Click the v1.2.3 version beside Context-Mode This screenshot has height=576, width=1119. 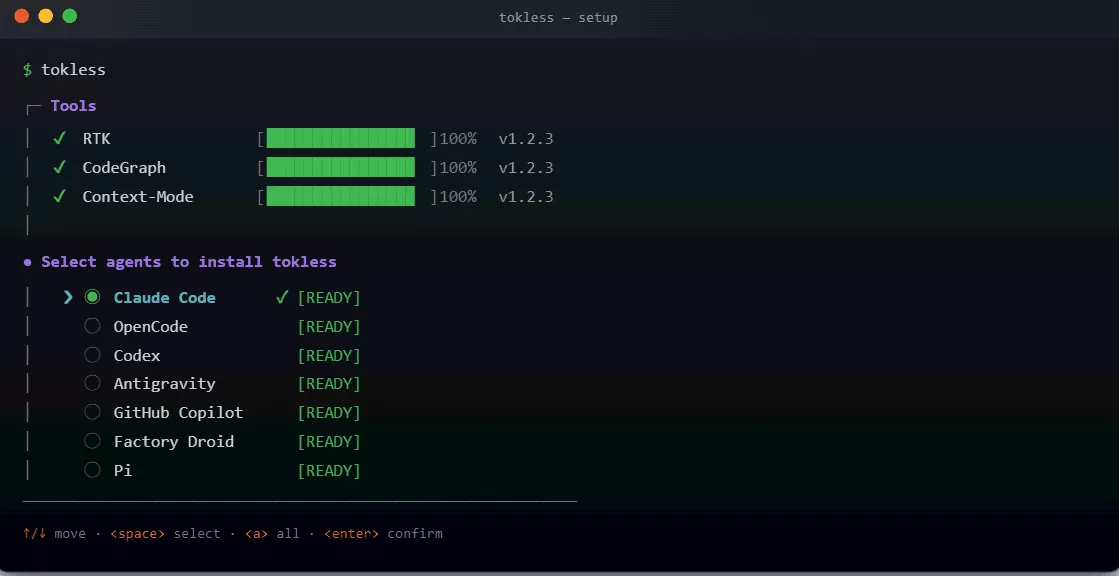pos(526,196)
